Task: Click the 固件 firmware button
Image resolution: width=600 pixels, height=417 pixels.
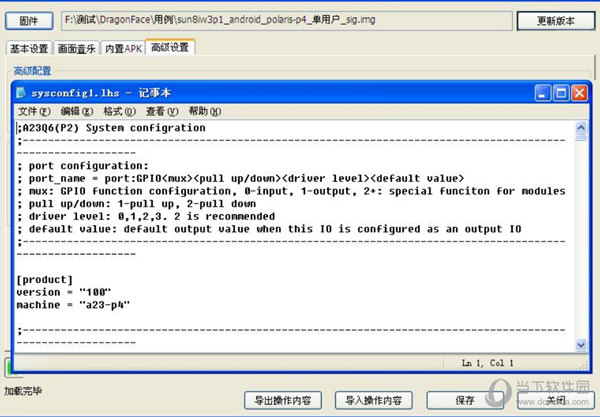Action: pyautogui.click(x=29, y=21)
